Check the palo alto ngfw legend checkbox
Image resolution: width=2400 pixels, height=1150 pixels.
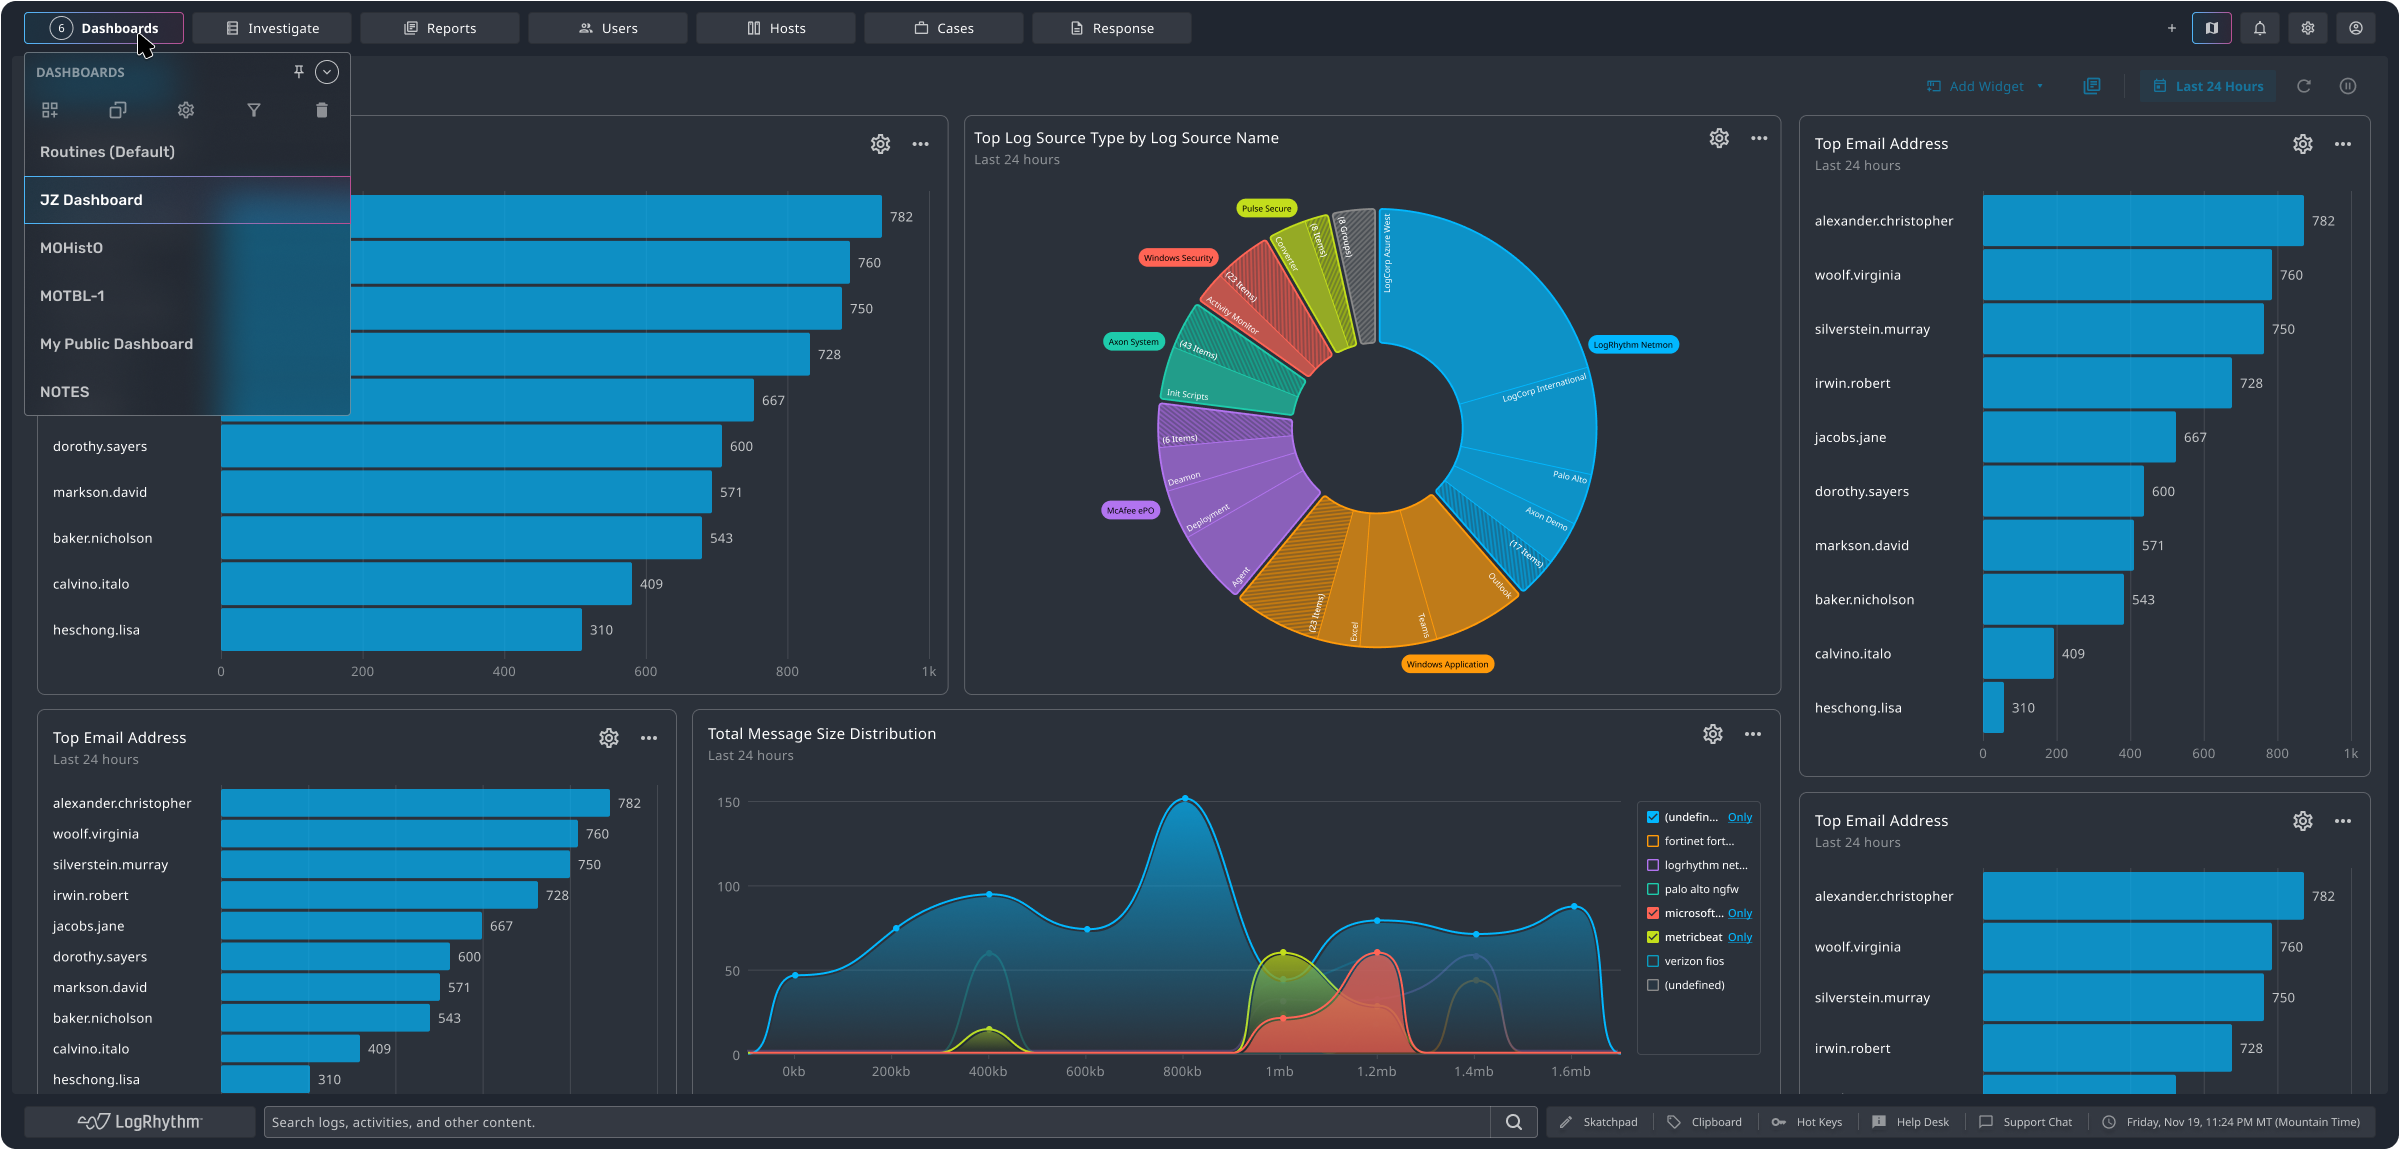pyautogui.click(x=1653, y=889)
